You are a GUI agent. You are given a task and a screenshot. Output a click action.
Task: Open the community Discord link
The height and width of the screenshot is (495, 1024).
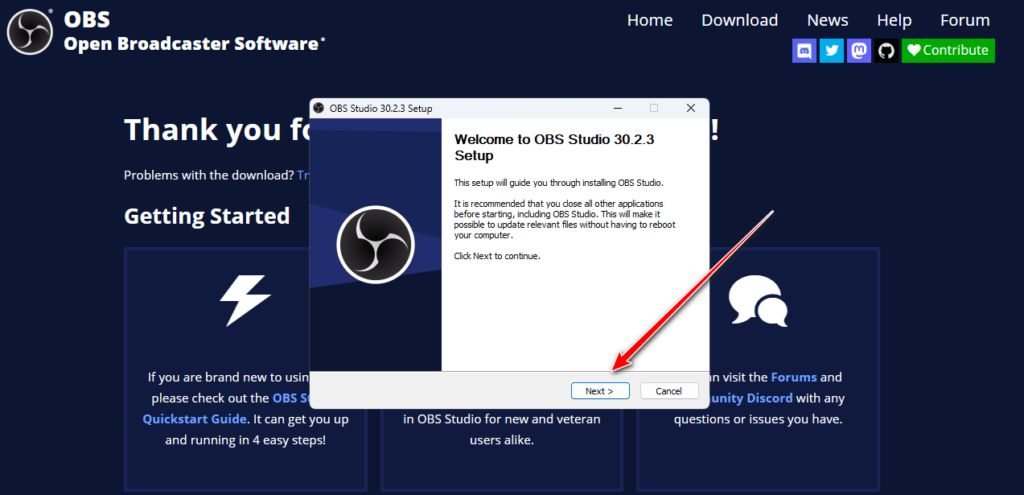pos(751,398)
